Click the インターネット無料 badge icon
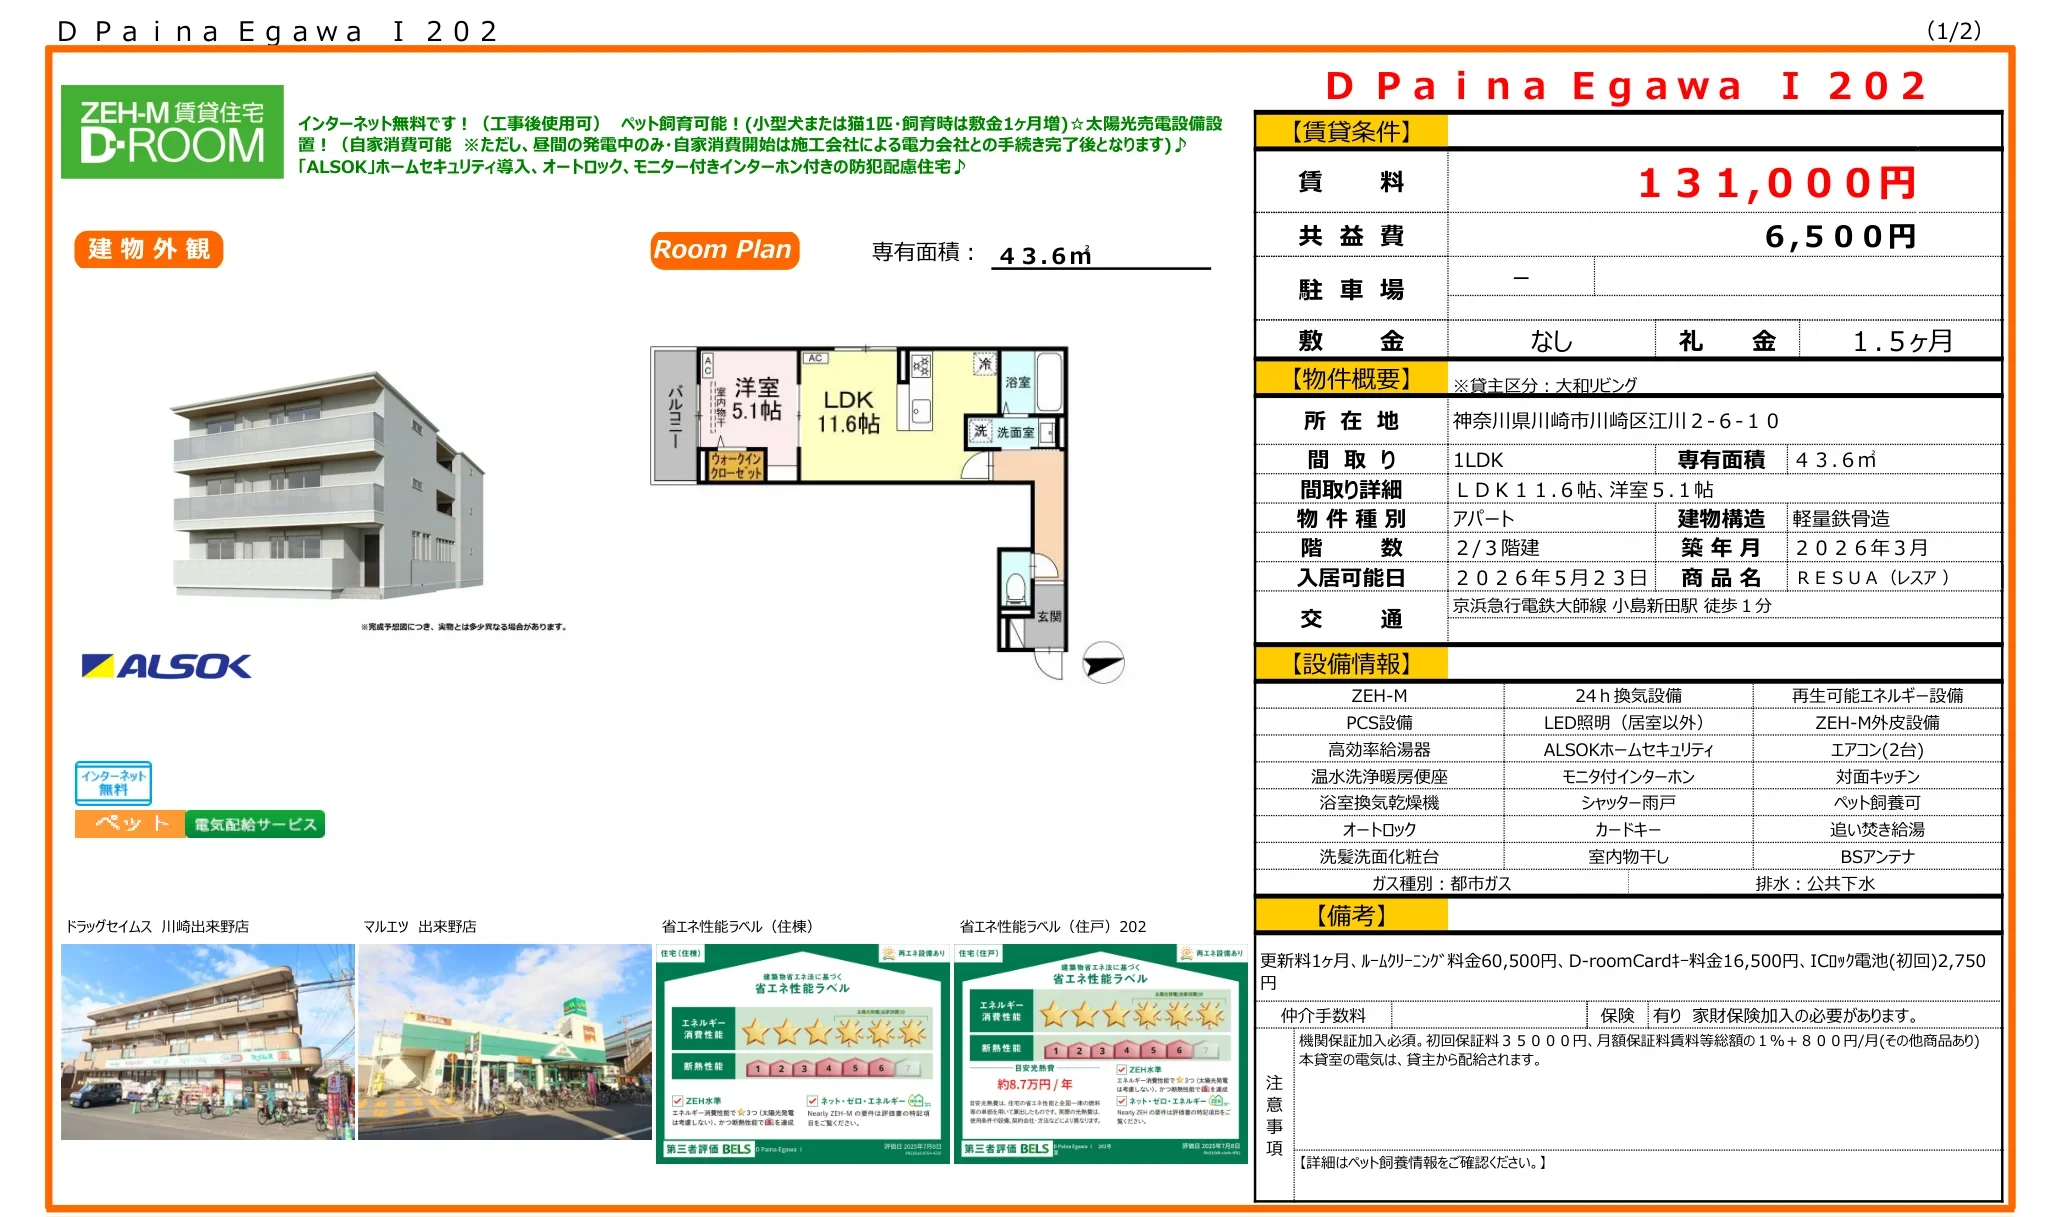The image size is (2056, 1217). click(x=113, y=783)
